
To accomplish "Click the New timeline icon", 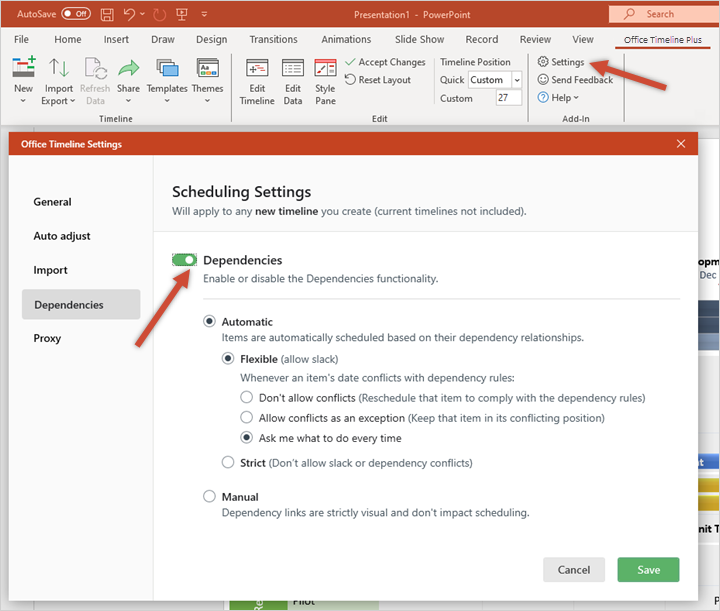I will [23, 69].
